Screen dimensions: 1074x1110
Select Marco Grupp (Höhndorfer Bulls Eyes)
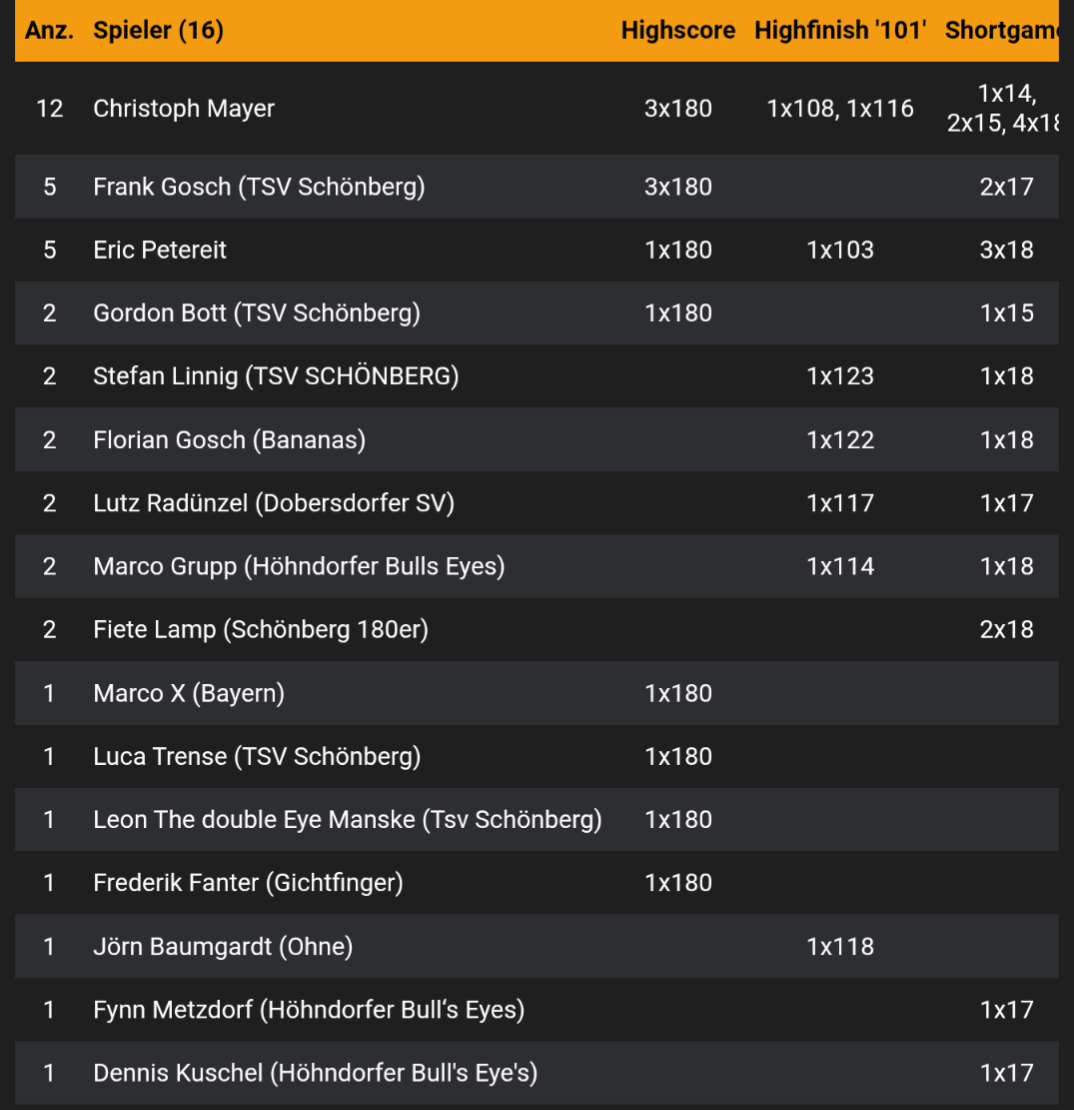pos(299,566)
